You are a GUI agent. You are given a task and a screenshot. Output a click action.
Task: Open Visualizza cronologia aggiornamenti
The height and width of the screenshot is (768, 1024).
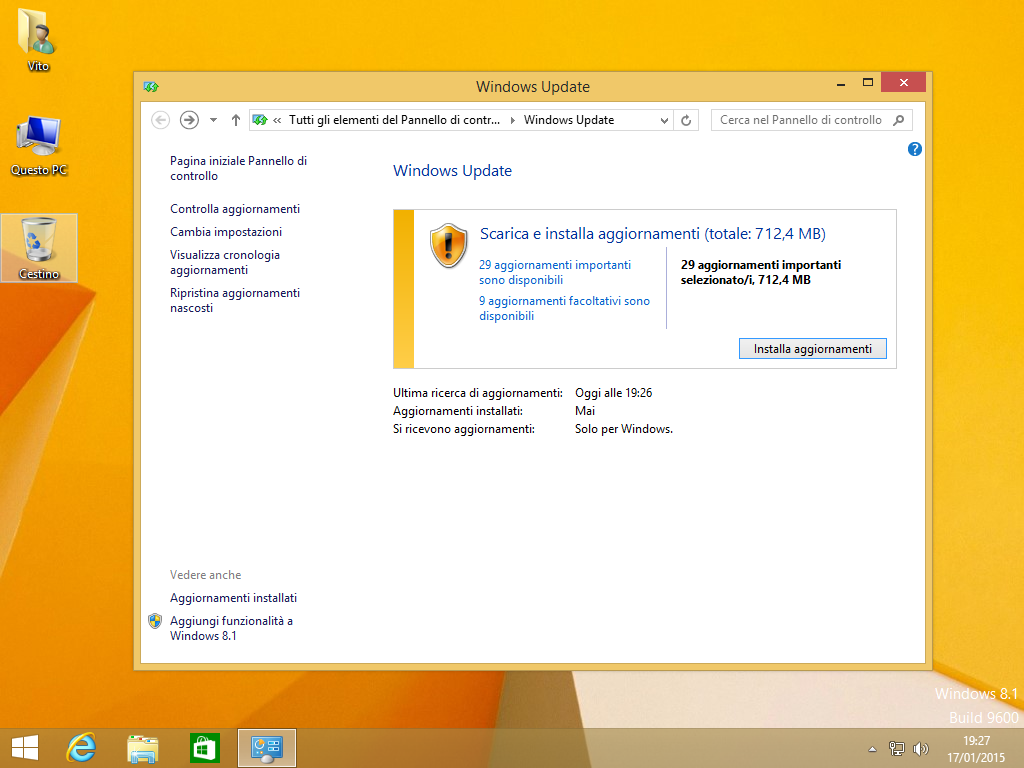pyautogui.click(x=225, y=263)
